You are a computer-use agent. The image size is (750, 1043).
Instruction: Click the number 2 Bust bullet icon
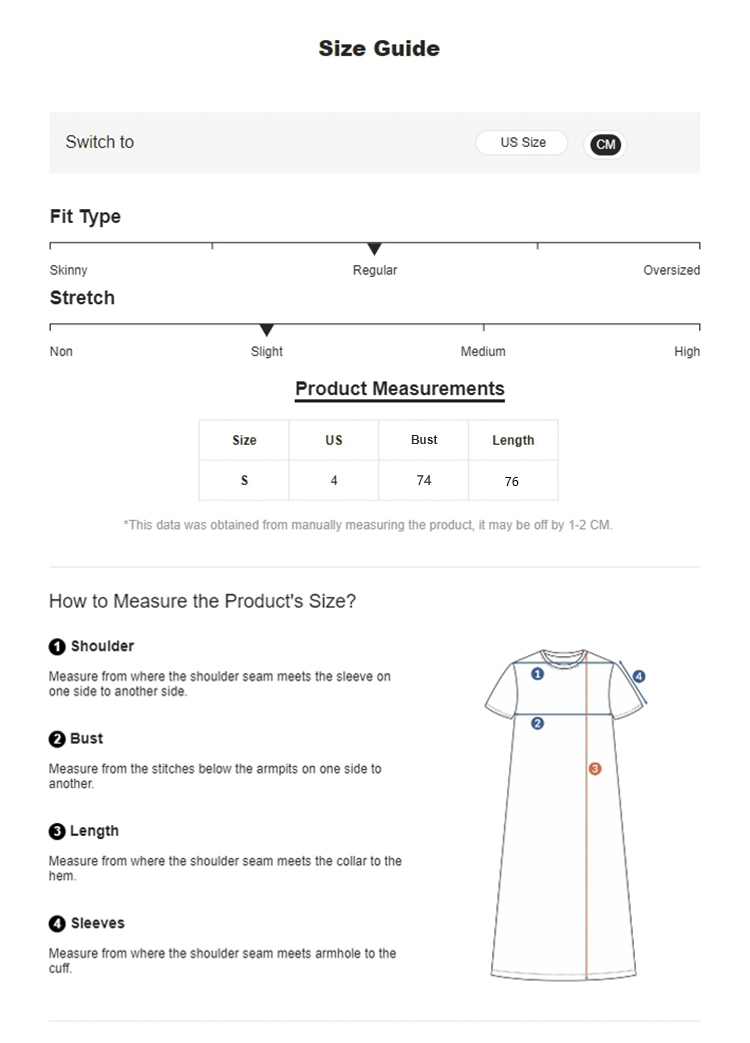coord(57,739)
